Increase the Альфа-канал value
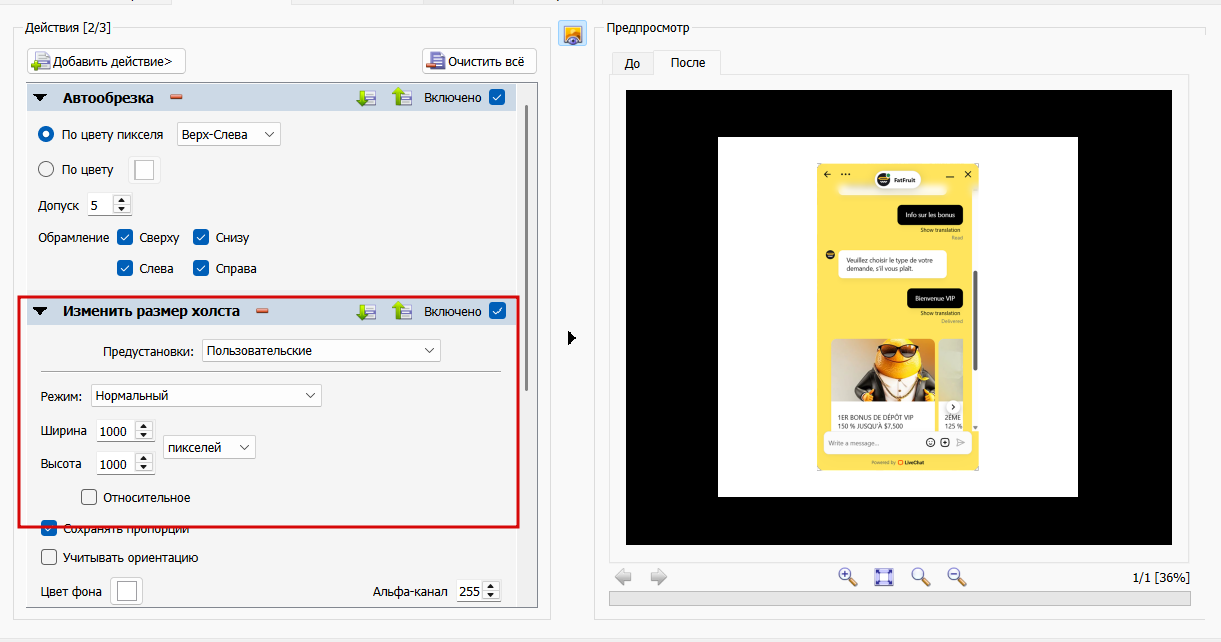 pos(490,587)
